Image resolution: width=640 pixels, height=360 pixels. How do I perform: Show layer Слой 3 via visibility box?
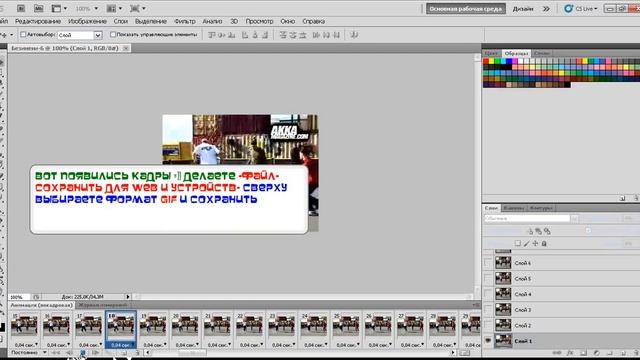coord(488,310)
